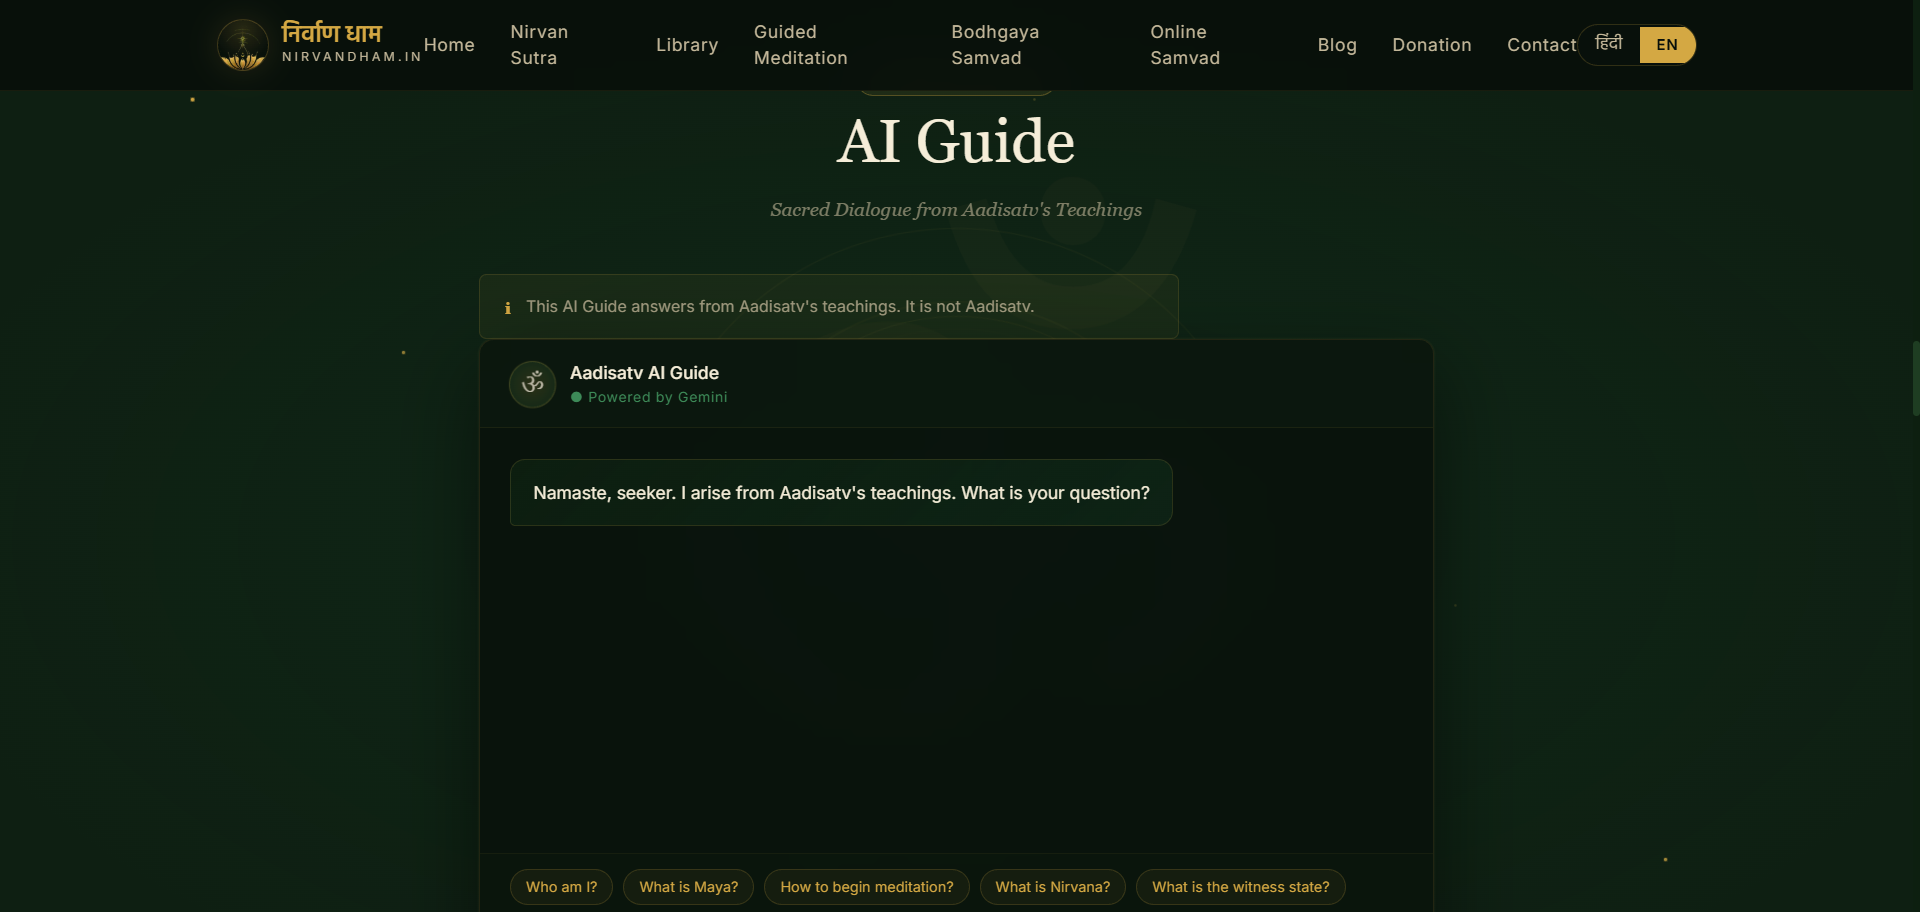
Task: Click the page vertical scrollbar thumb
Action: (1916, 378)
